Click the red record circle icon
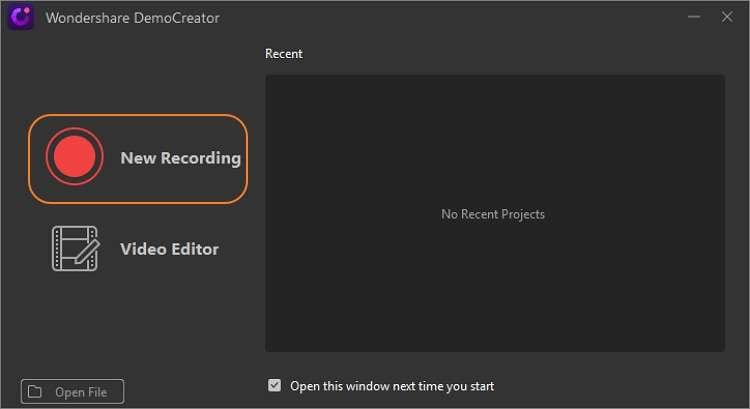Image resolution: width=750 pixels, height=409 pixels. (x=75, y=157)
